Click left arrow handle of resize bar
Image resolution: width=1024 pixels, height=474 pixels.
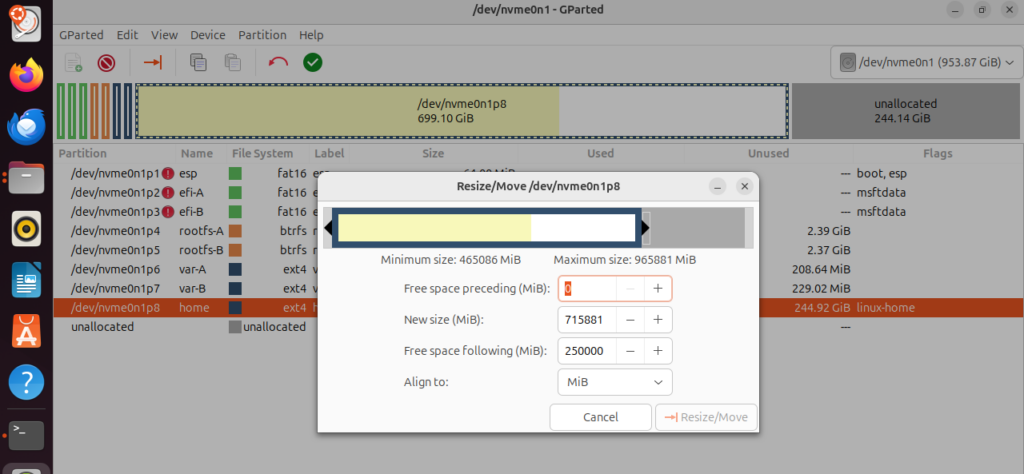tap(328, 228)
